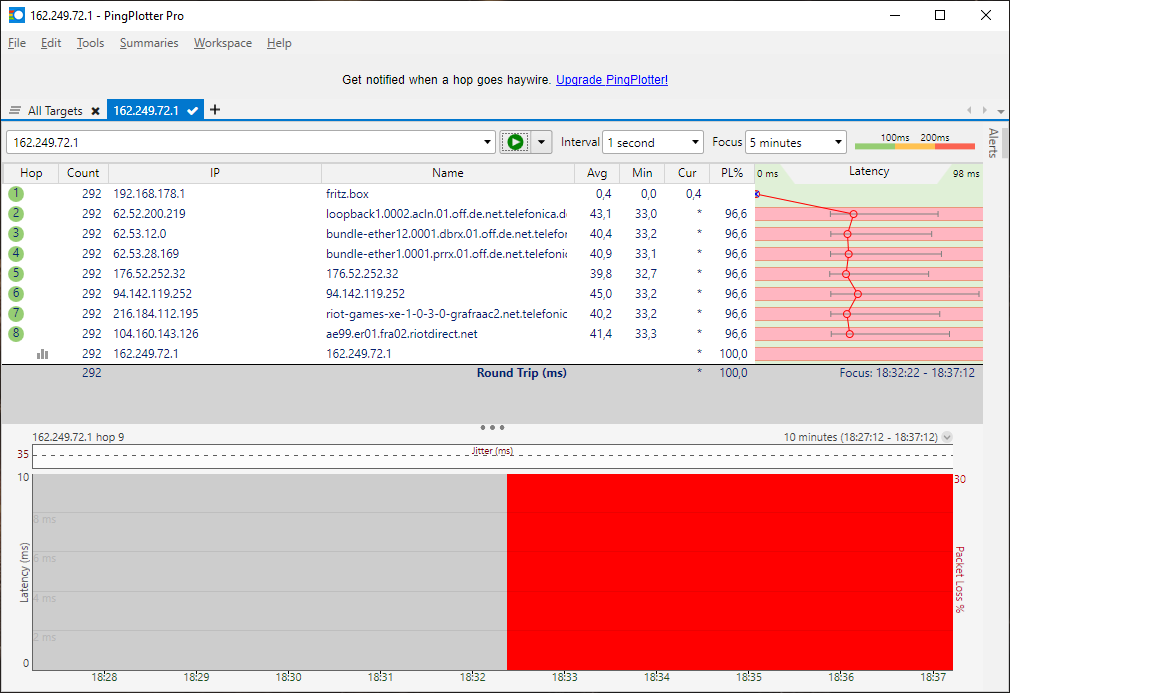Click the Avg column header

click(597, 173)
